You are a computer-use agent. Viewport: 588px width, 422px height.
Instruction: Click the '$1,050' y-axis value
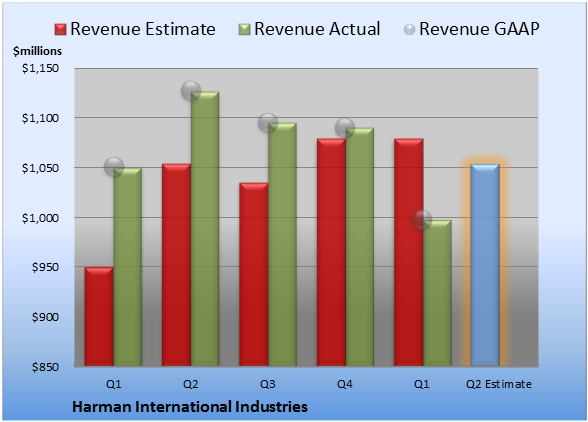coord(40,168)
